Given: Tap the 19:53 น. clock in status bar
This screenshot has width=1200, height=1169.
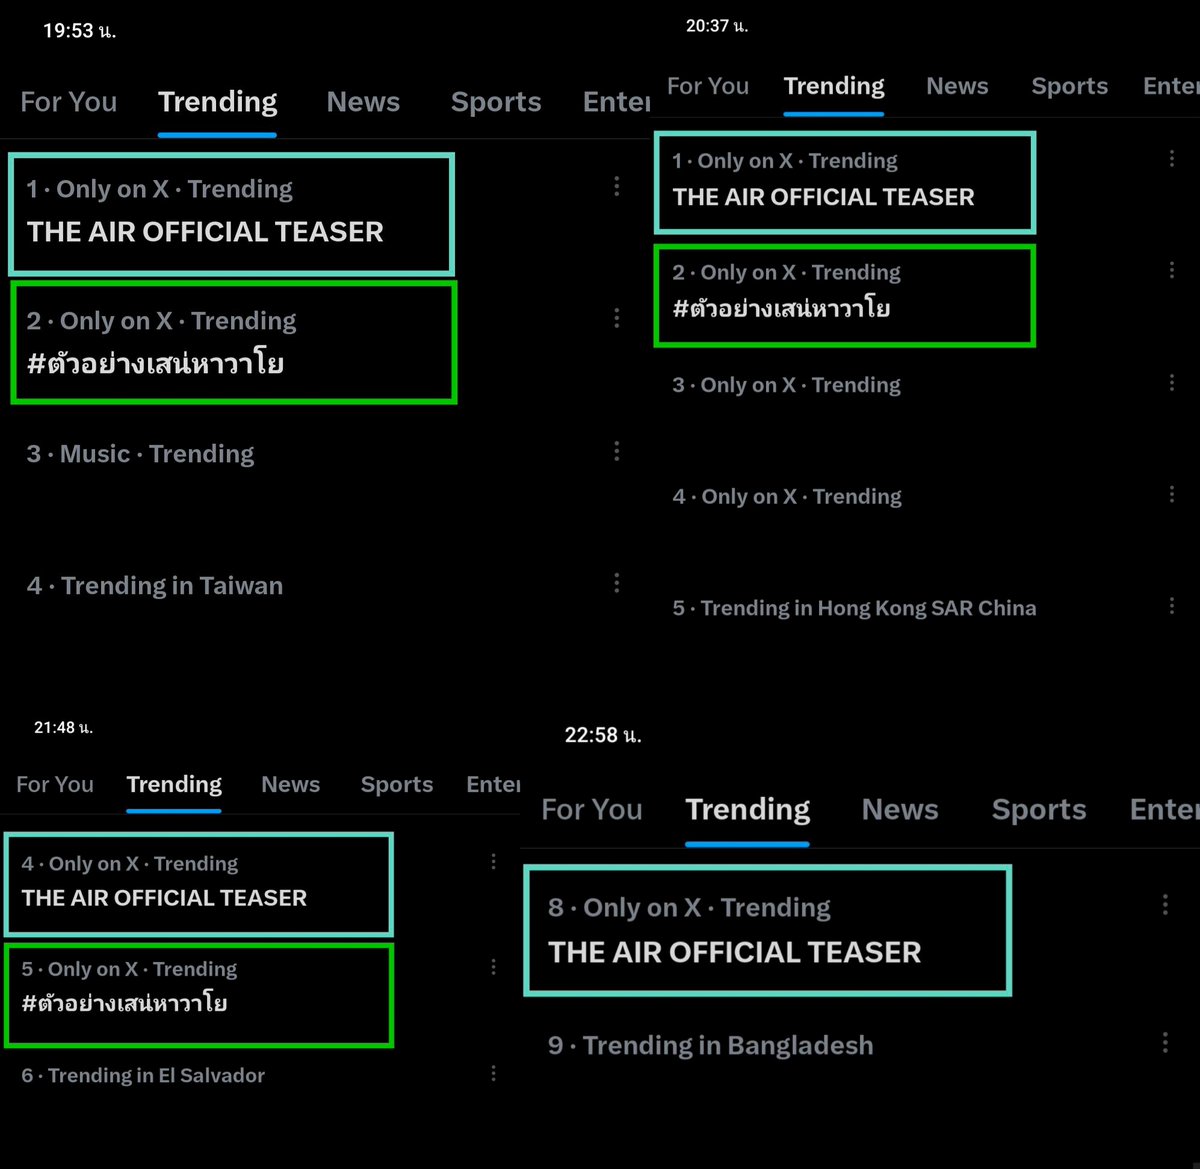Looking at the screenshot, I should tap(79, 31).
